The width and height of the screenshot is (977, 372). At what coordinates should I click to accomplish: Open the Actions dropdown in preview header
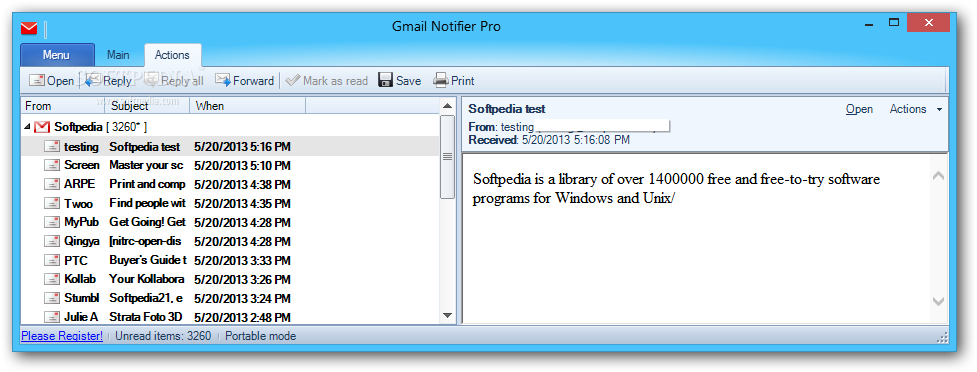[916, 109]
